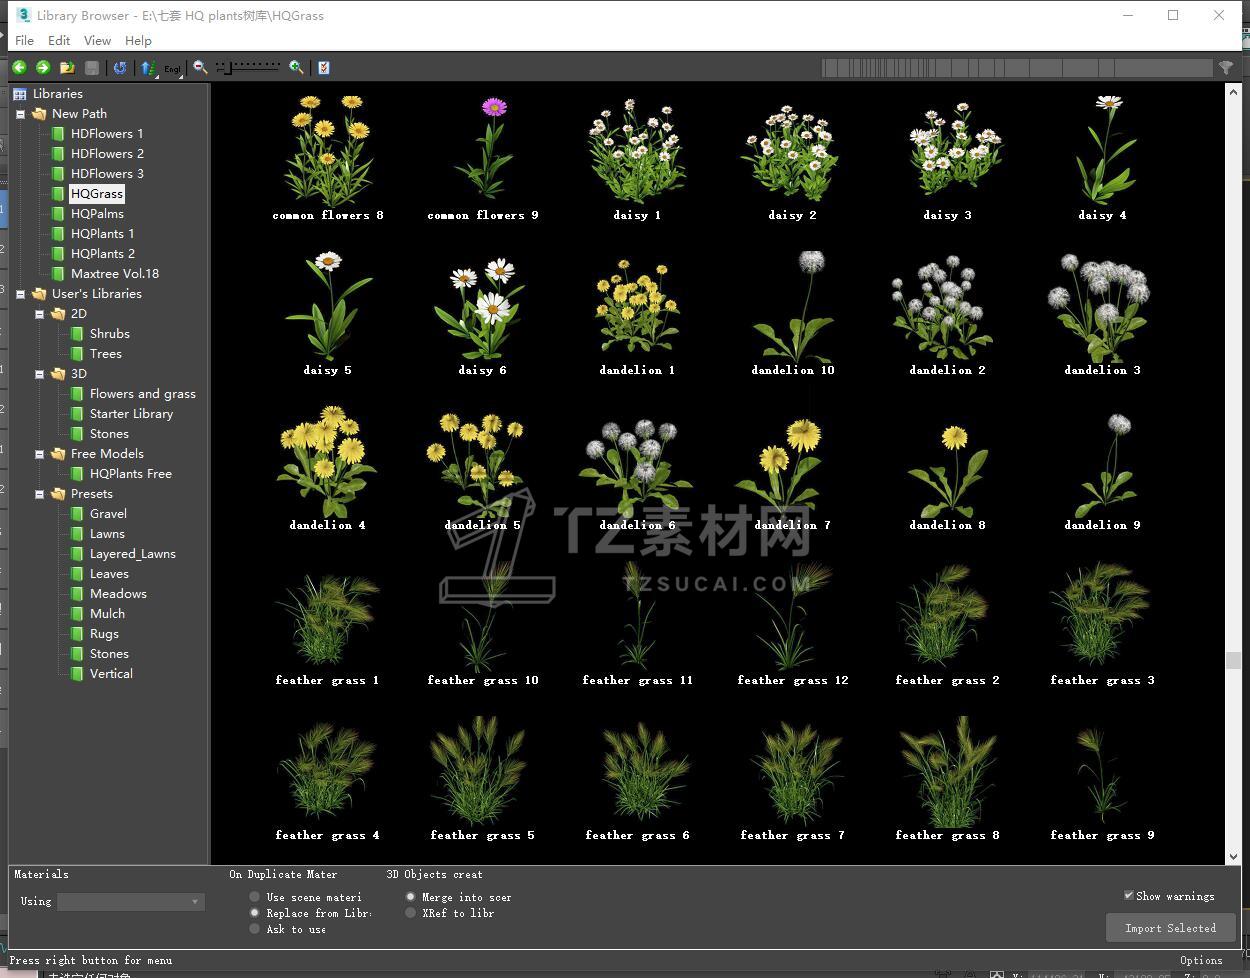This screenshot has width=1250, height=978.
Task: Click the checklist preferences icon
Action: 323,67
